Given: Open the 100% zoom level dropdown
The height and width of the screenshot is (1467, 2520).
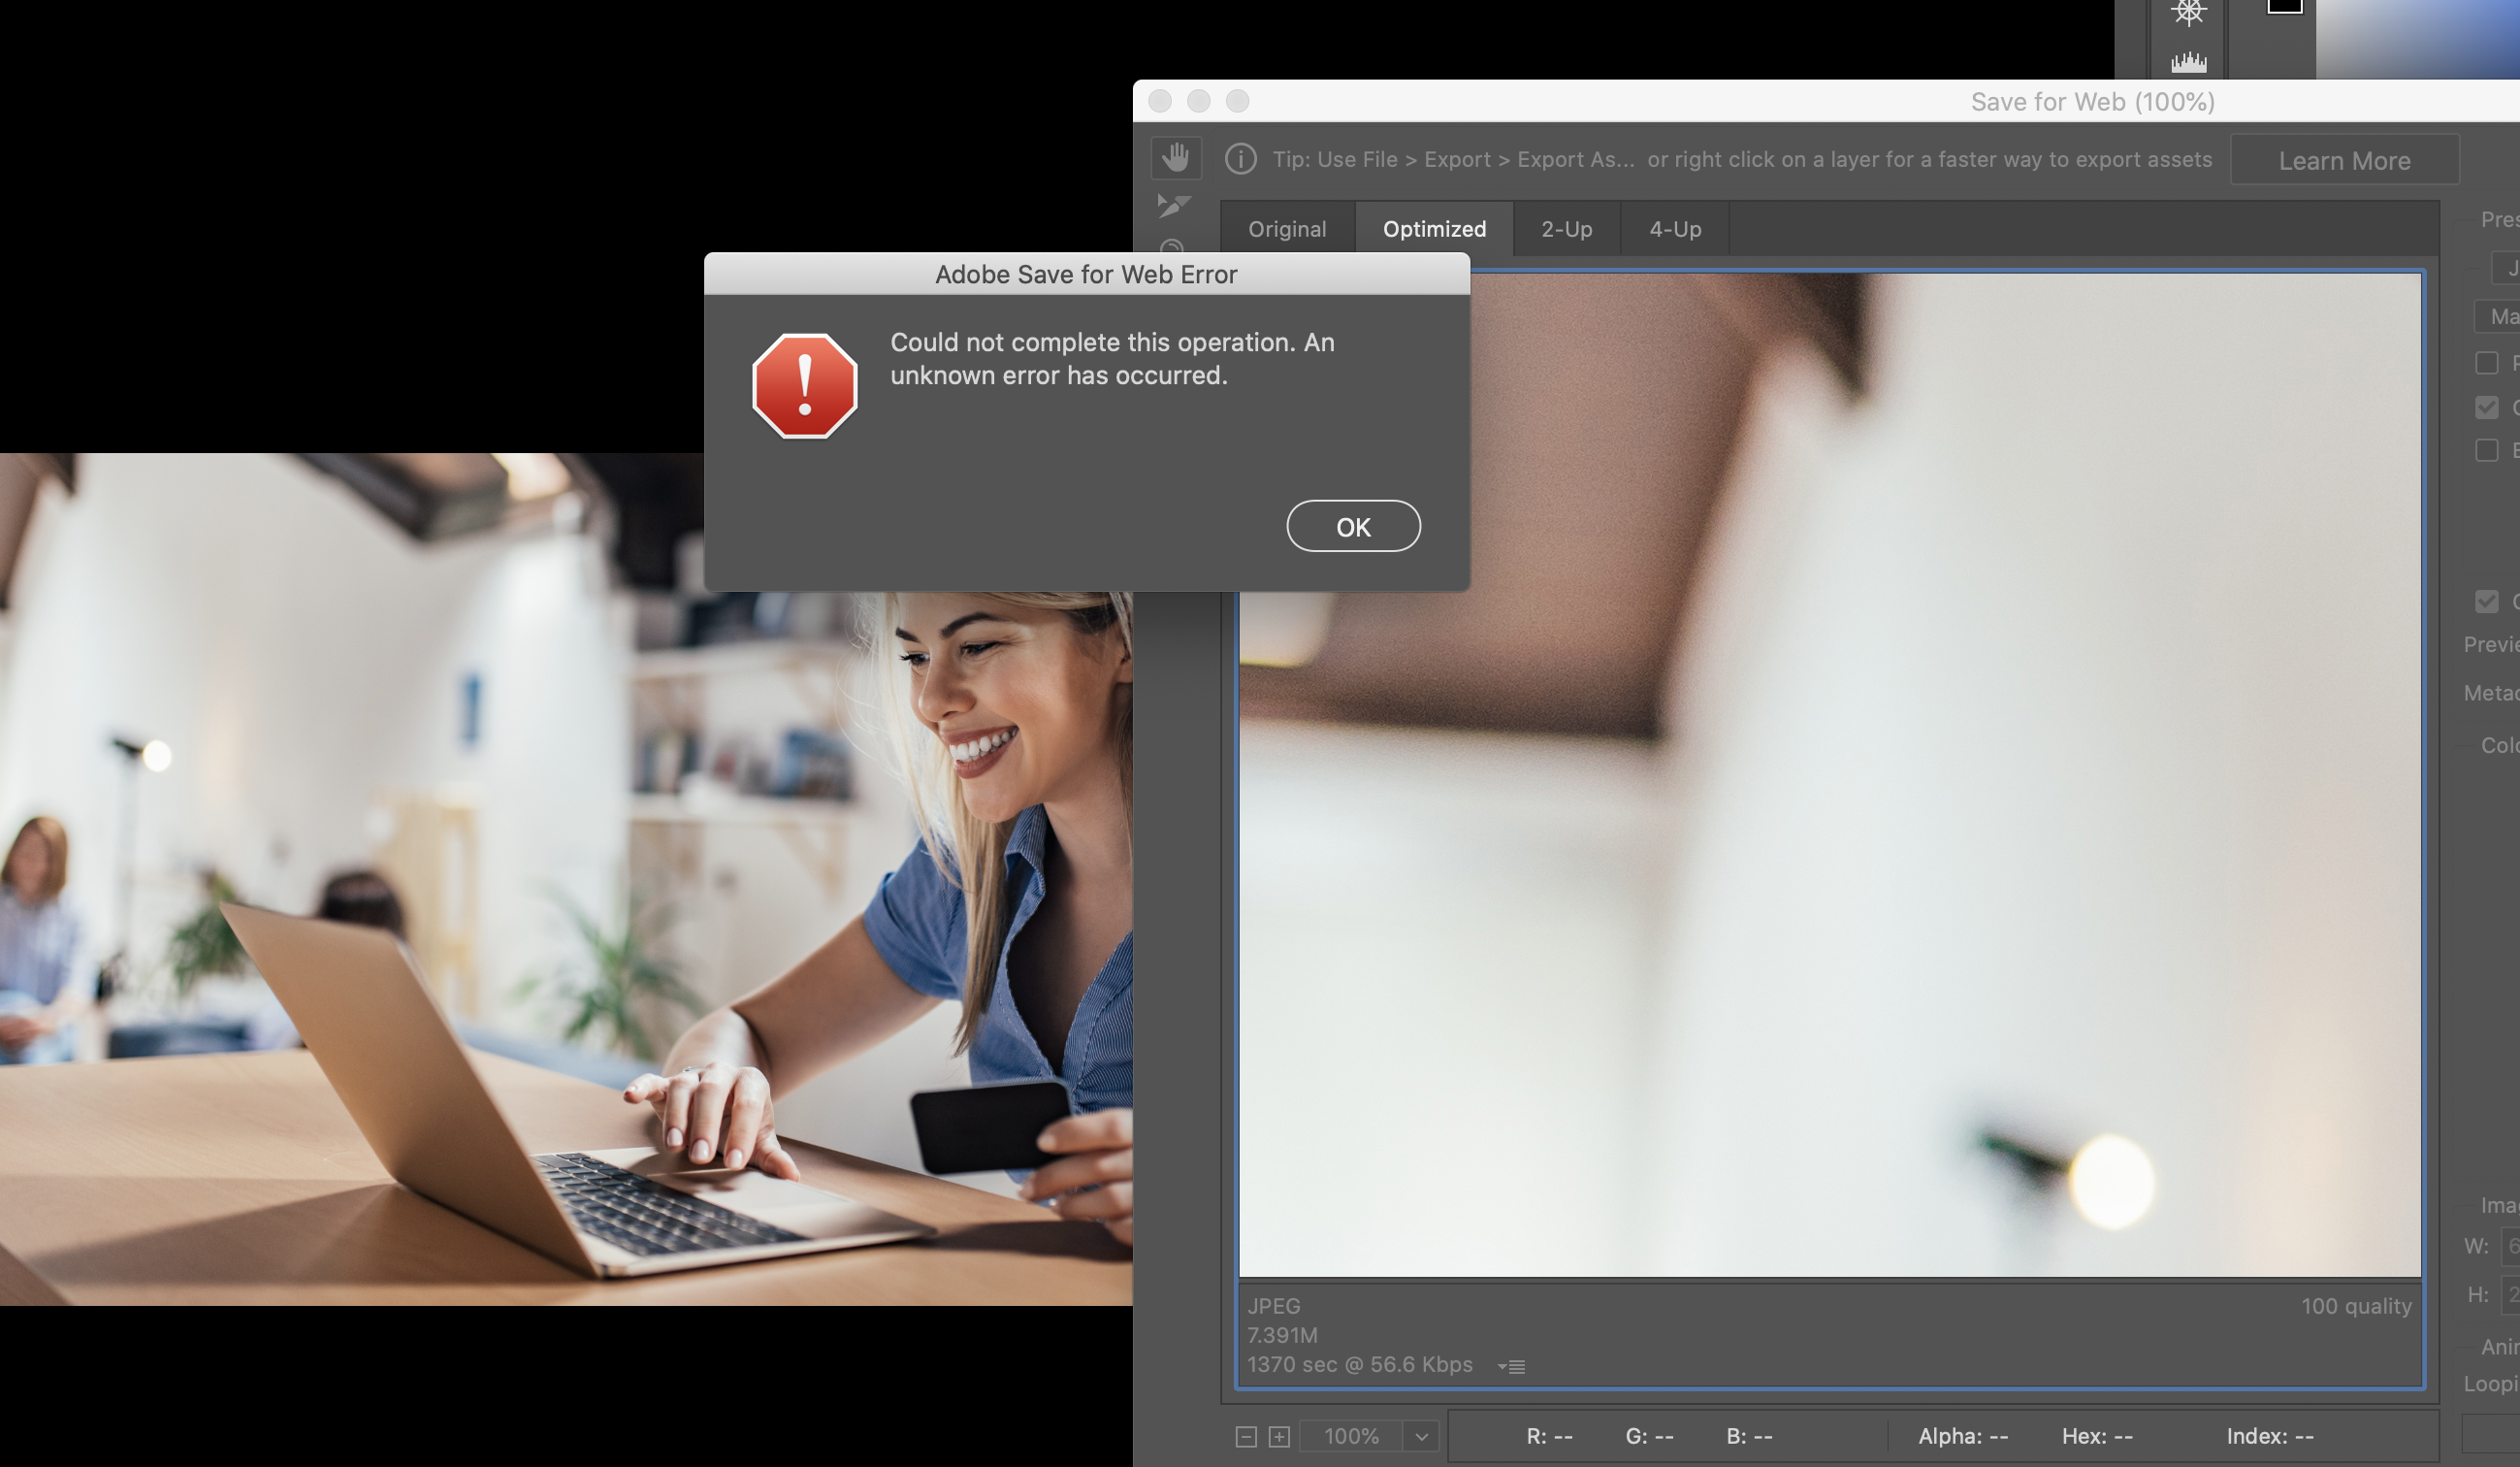Looking at the screenshot, I should pyautogui.click(x=1420, y=1437).
